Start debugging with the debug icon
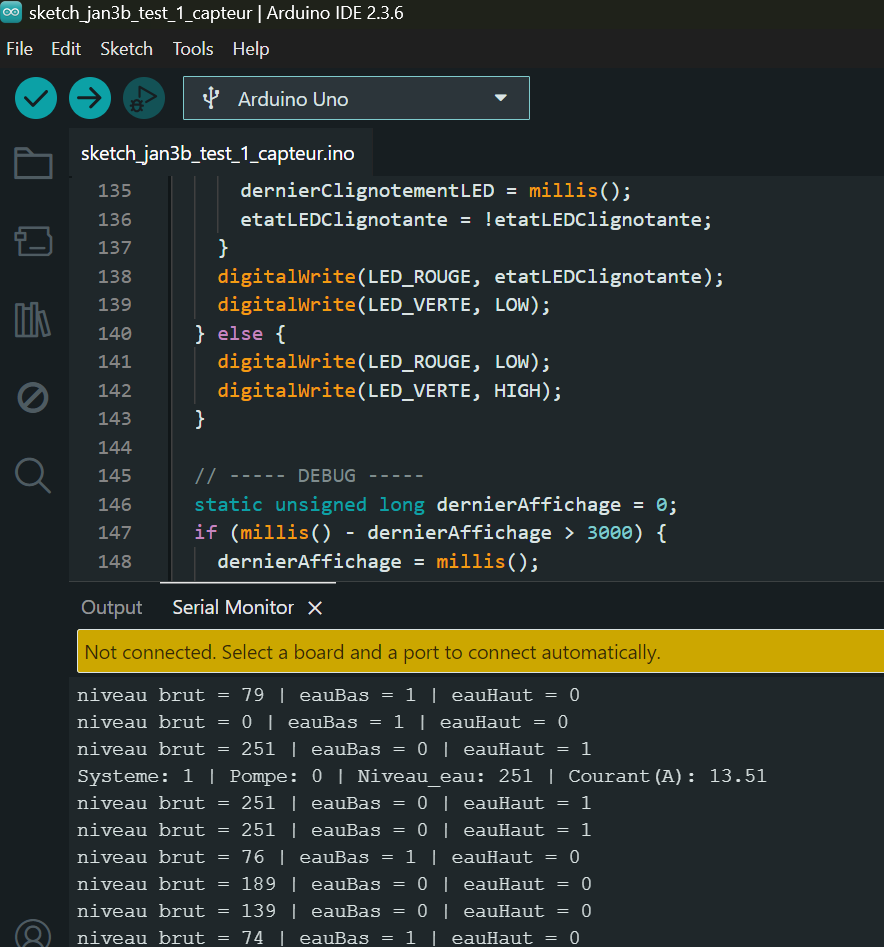The height and width of the screenshot is (947, 884). (x=144, y=98)
